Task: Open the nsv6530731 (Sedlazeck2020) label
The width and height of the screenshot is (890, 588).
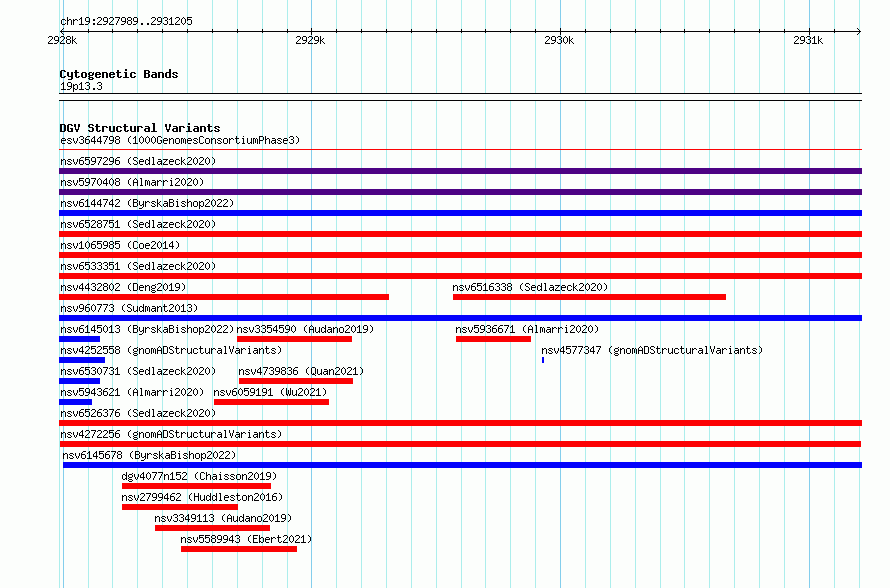Action: coord(138,371)
